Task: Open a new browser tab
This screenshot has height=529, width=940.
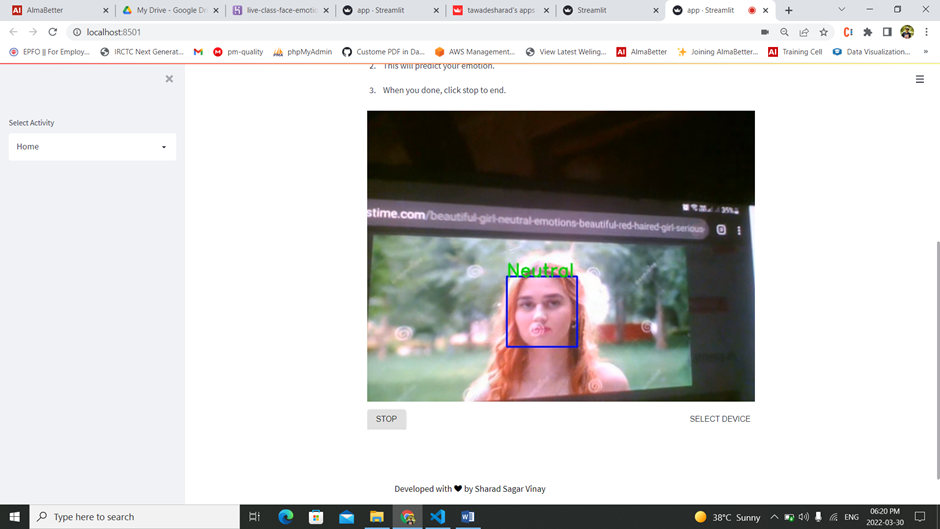Action: pyautogui.click(x=789, y=10)
